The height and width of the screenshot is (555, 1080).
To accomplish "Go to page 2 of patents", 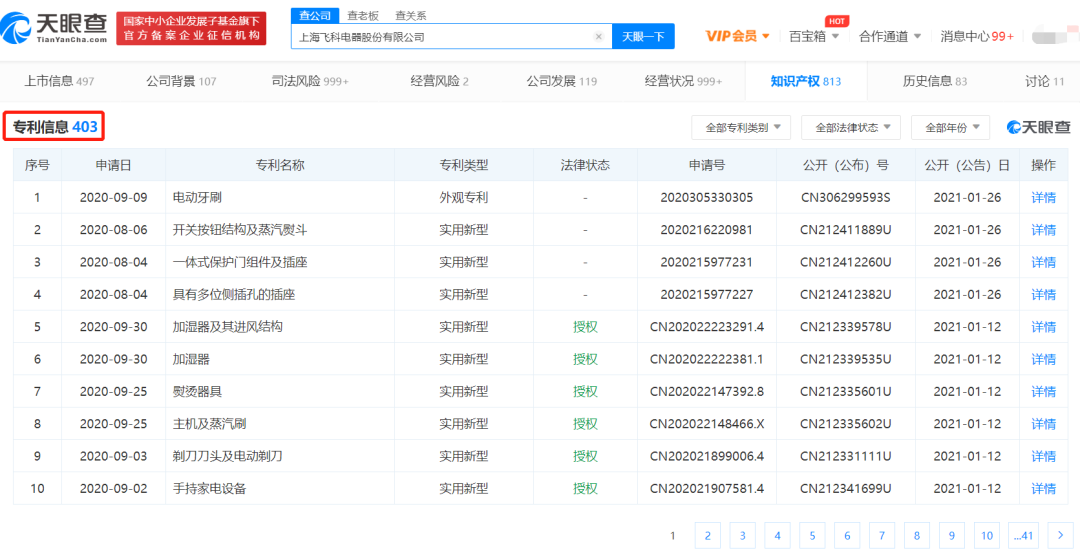I will pyautogui.click(x=707, y=535).
